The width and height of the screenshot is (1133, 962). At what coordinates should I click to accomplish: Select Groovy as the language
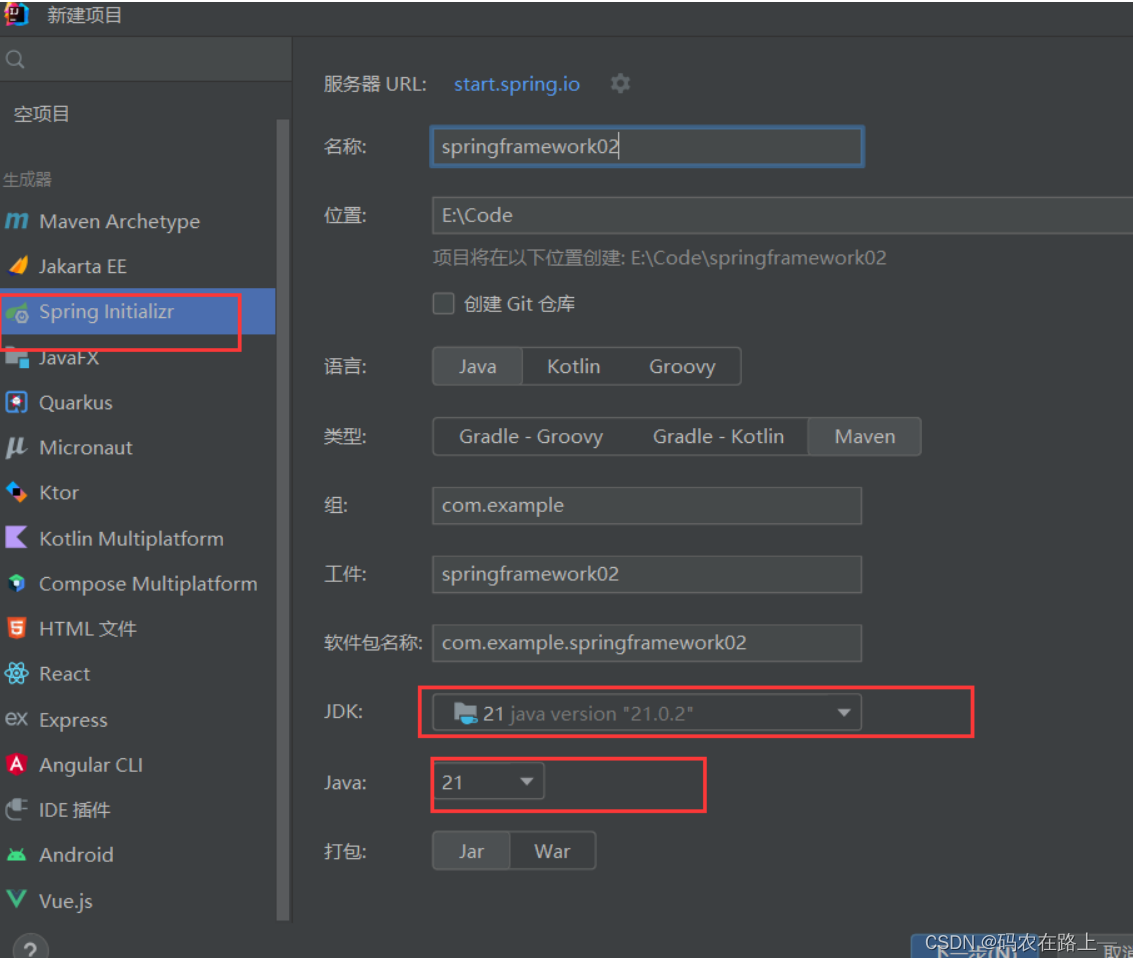click(682, 366)
